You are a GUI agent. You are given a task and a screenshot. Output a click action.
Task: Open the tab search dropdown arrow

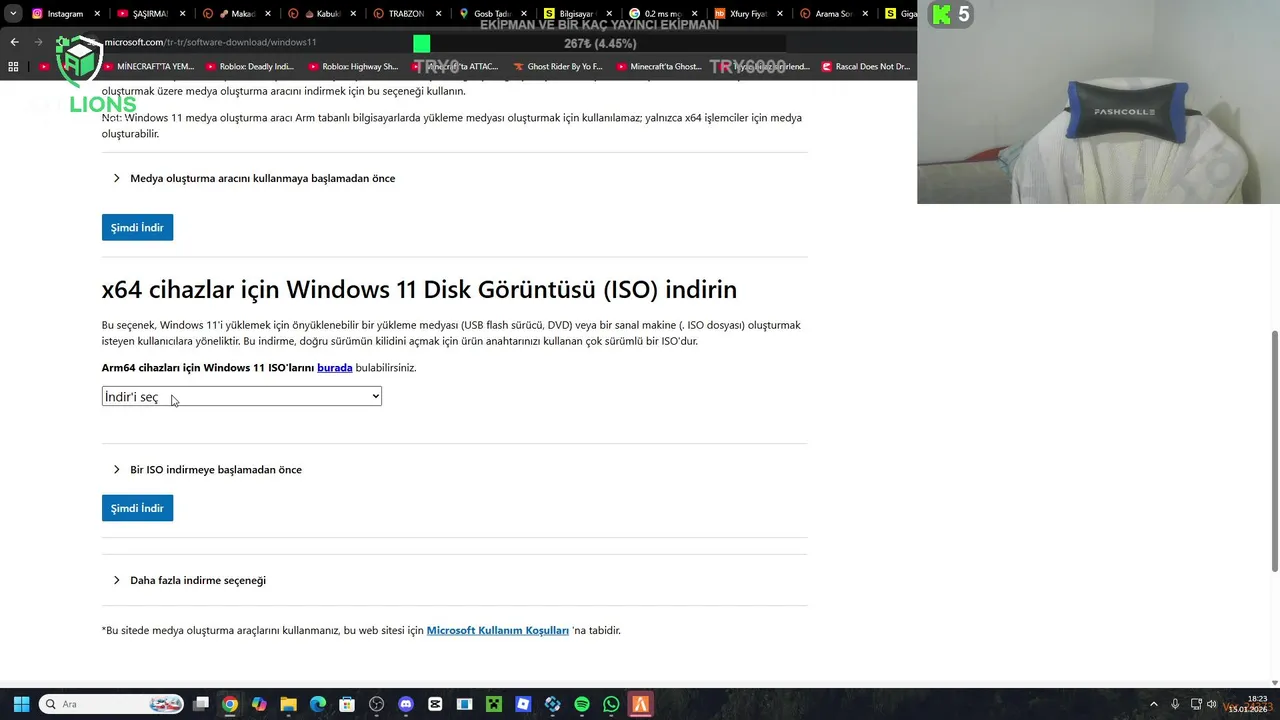pos(13,14)
